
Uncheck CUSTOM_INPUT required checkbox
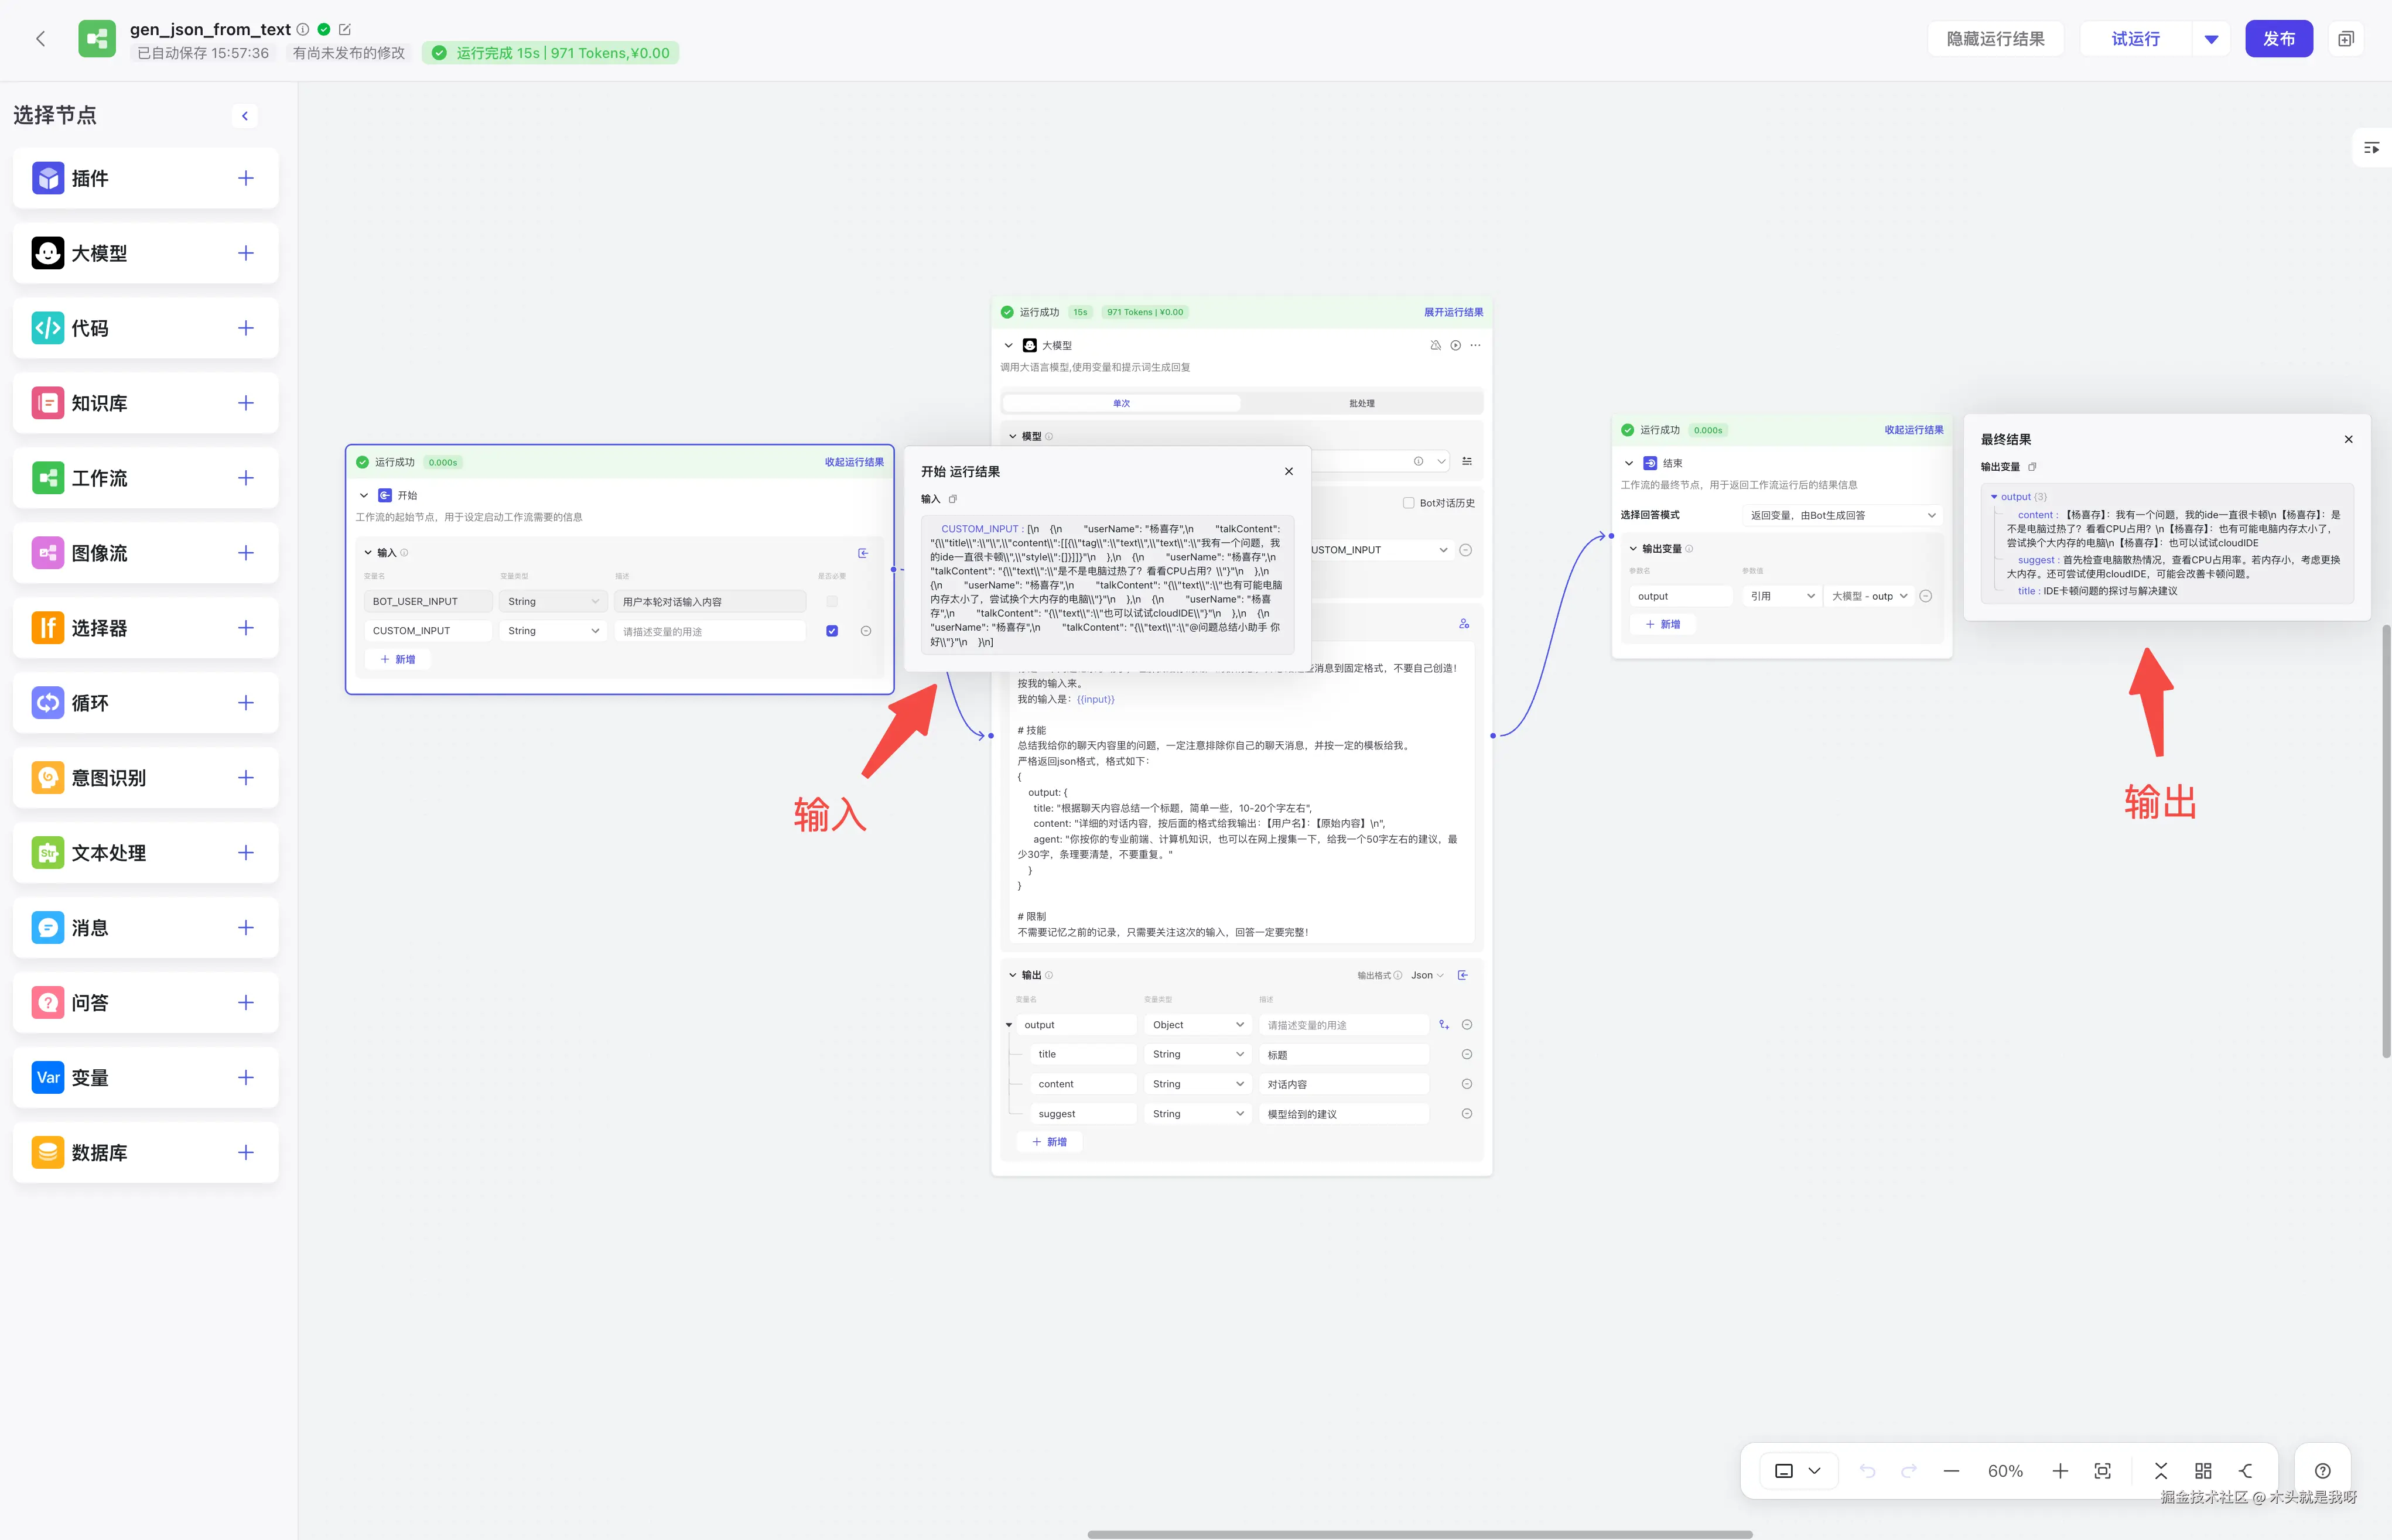(x=832, y=631)
